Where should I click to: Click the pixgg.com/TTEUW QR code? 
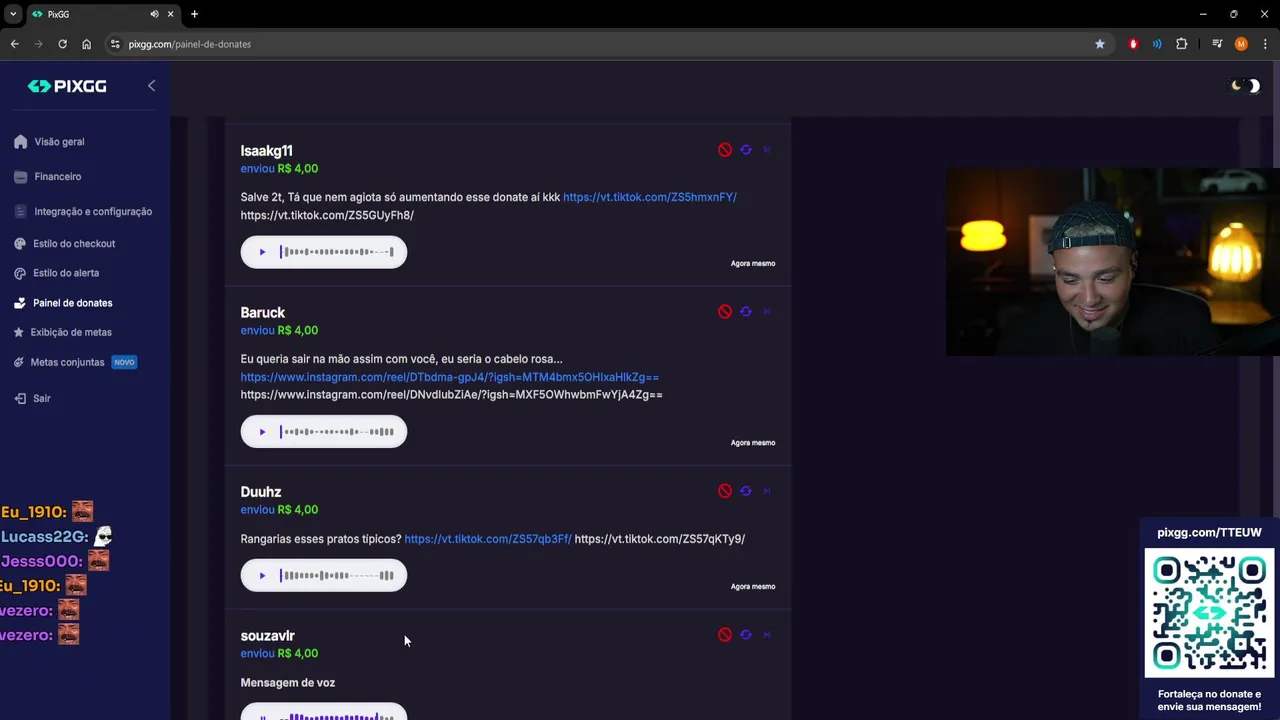(x=1209, y=613)
